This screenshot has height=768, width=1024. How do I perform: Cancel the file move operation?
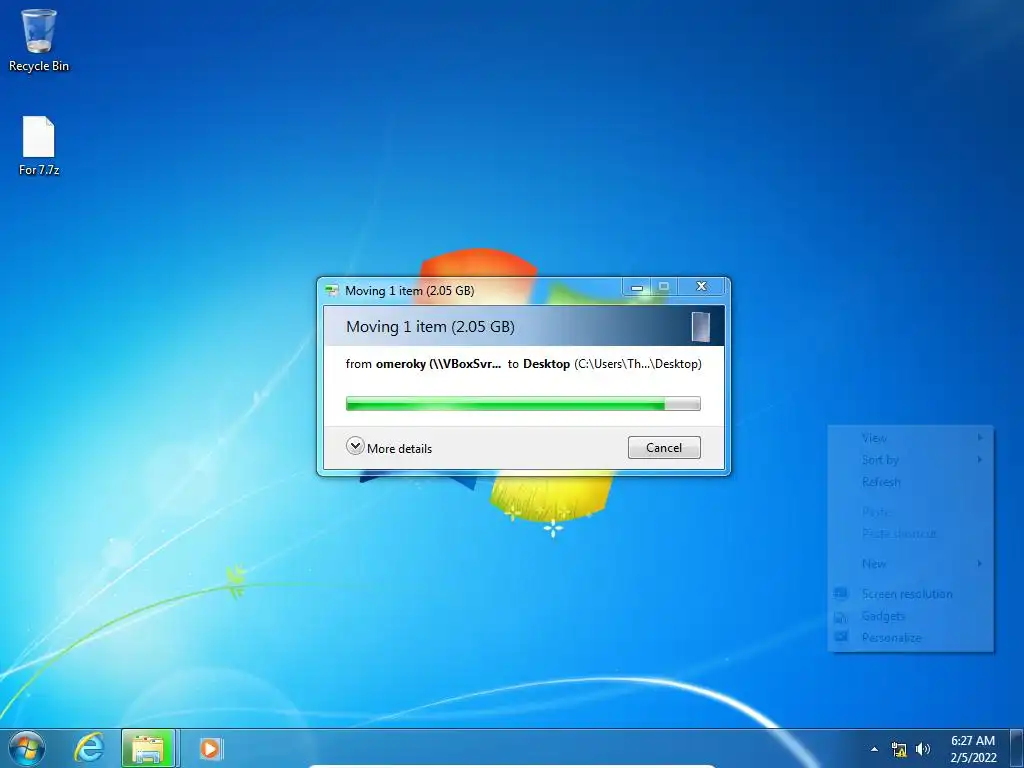click(x=664, y=447)
